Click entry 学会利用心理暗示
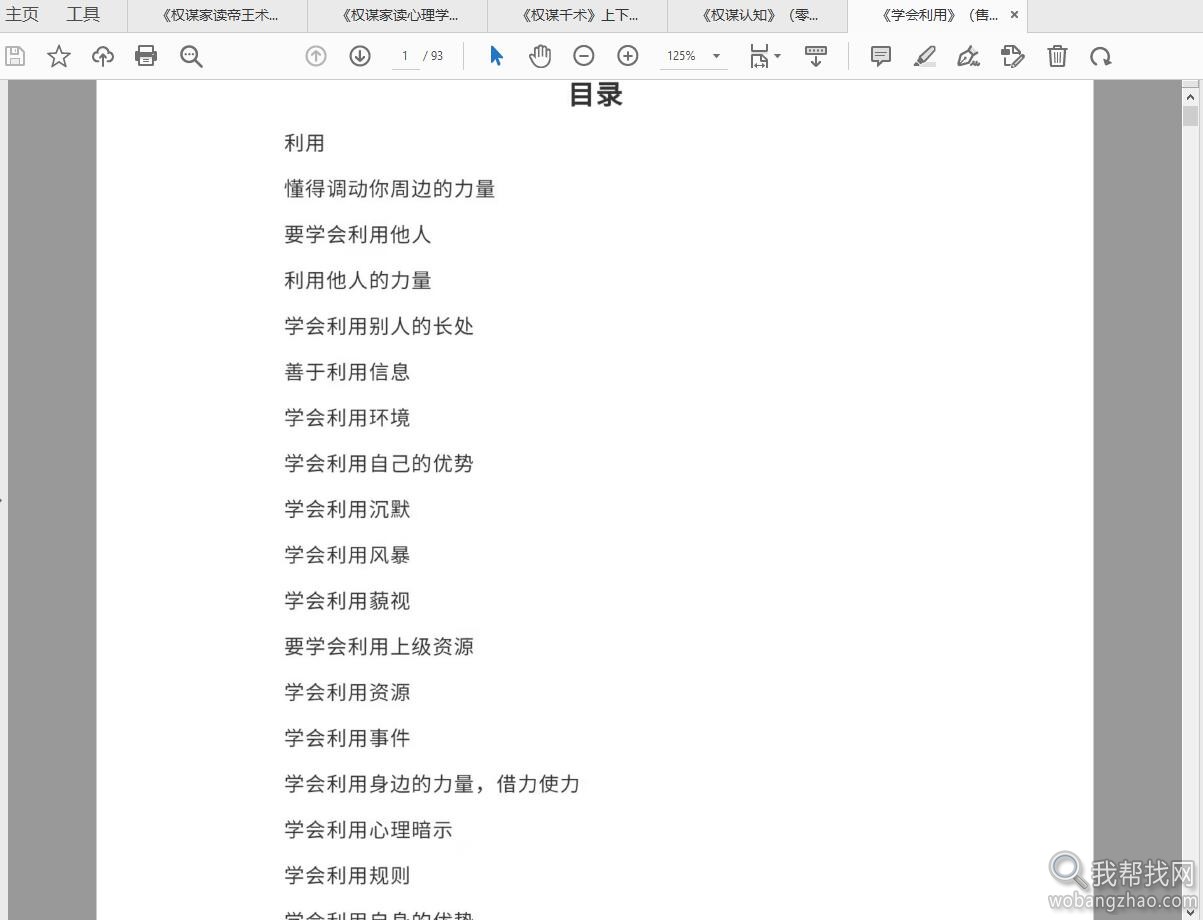Screen dimensions: 1203x920 tap(368, 830)
